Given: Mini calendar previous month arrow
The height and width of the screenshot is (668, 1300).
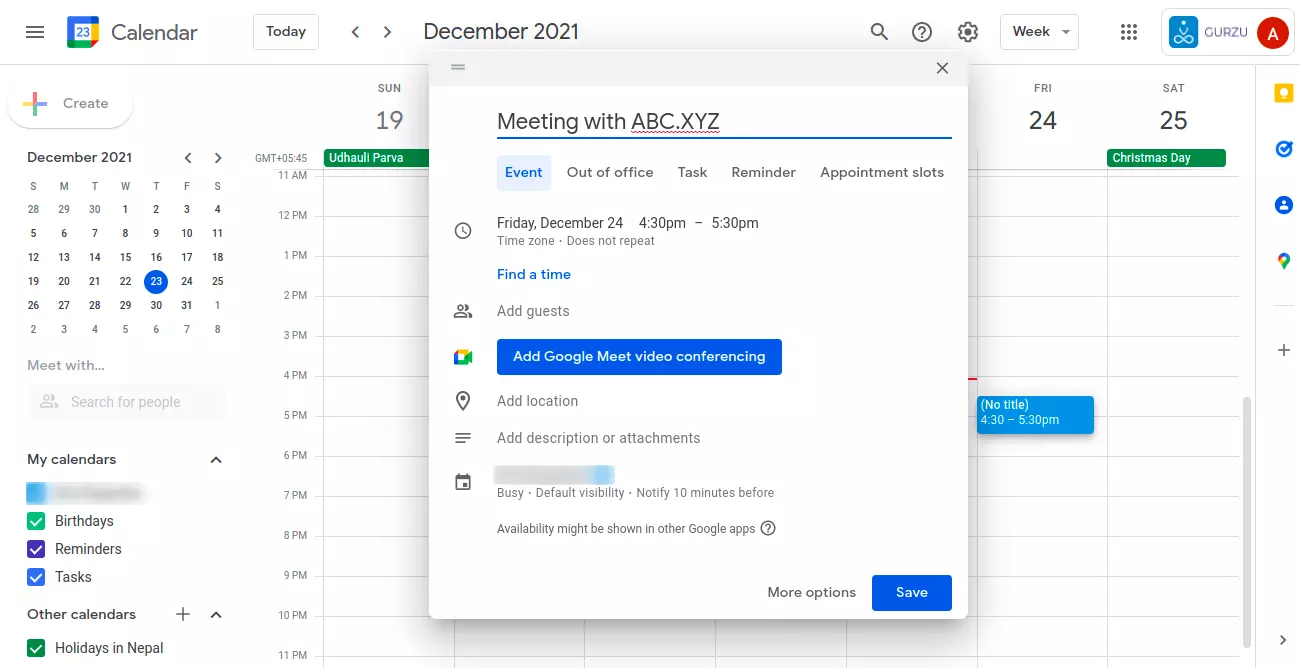Looking at the screenshot, I should pos(187,158).
